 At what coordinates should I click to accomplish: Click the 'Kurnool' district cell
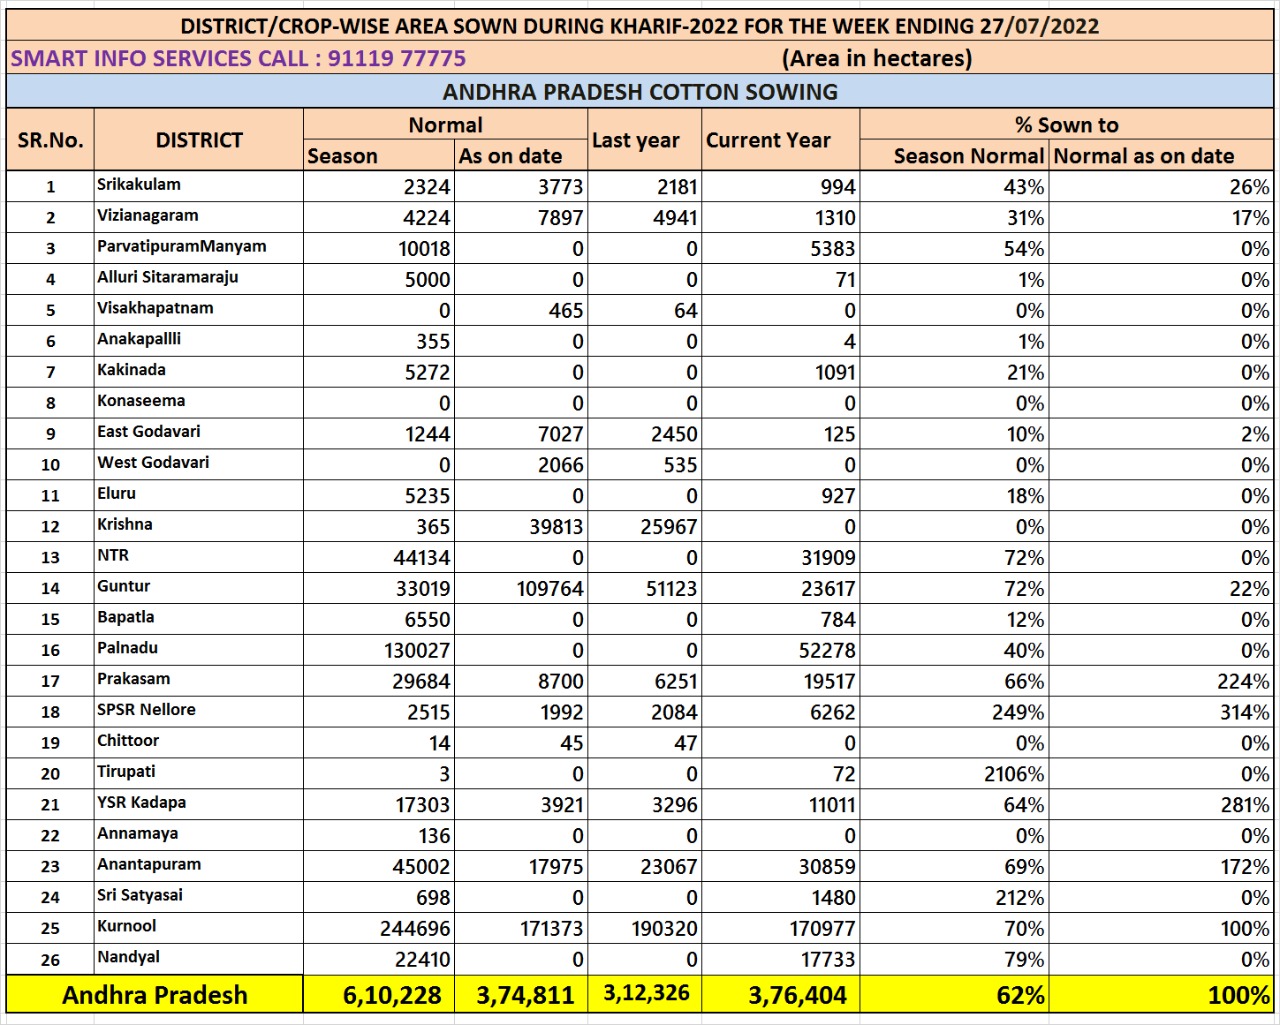coord(127,927)
